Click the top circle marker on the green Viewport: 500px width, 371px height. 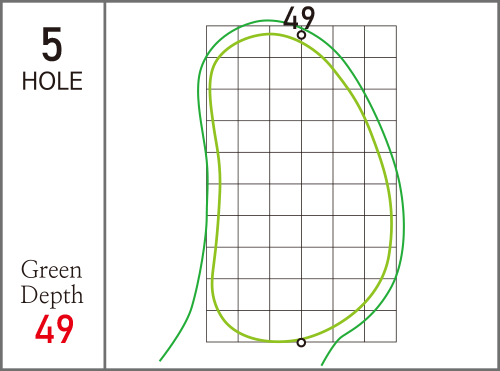pyautogui.click(x=301, y=35)
